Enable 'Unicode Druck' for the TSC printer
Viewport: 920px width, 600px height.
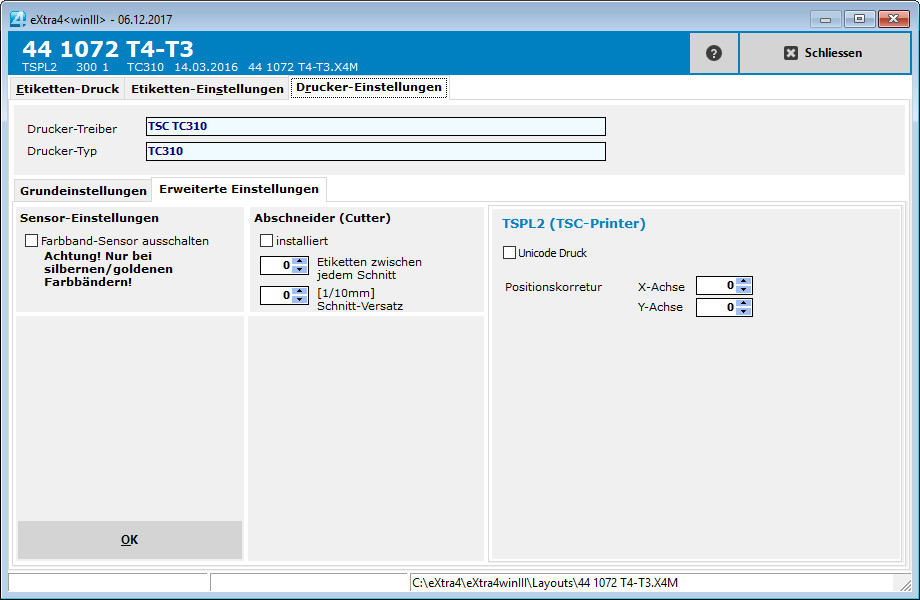pyautogui.click(x=508, y=253)
